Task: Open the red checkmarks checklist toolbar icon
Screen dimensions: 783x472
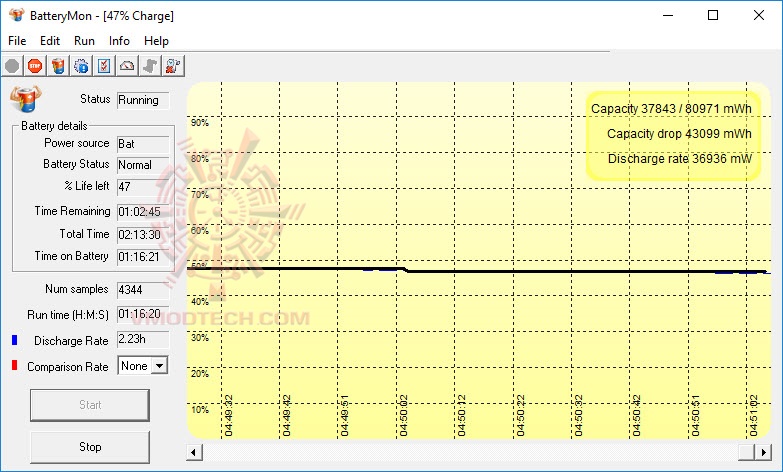Action: 104,65
